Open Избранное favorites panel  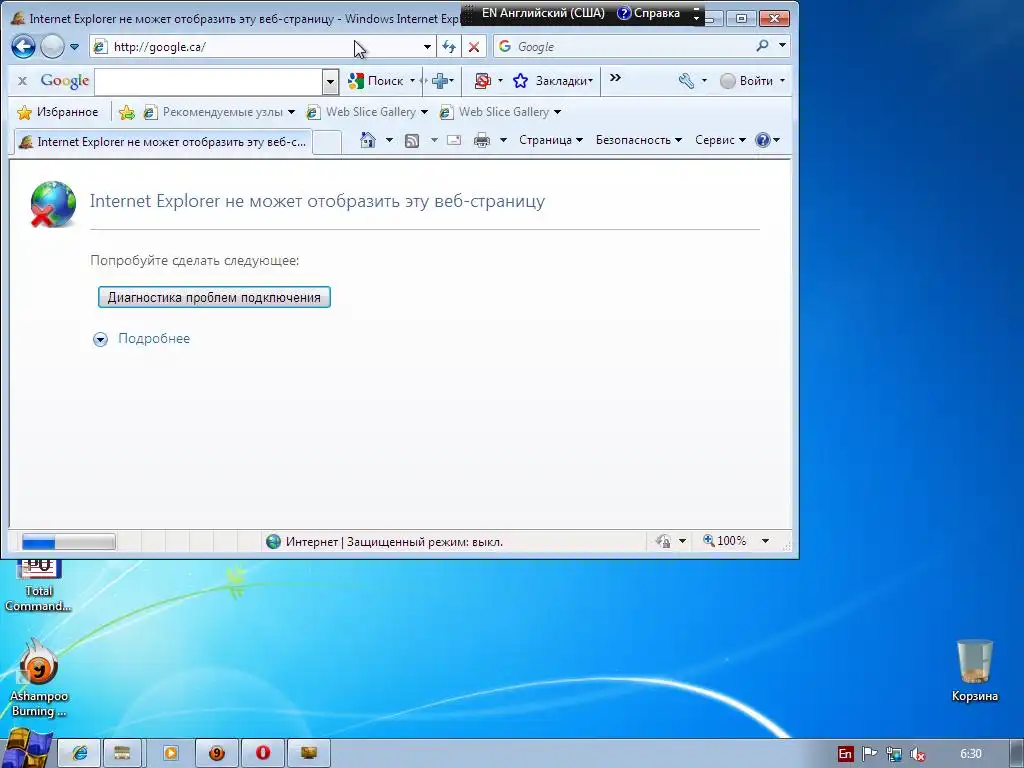point(57,112)
